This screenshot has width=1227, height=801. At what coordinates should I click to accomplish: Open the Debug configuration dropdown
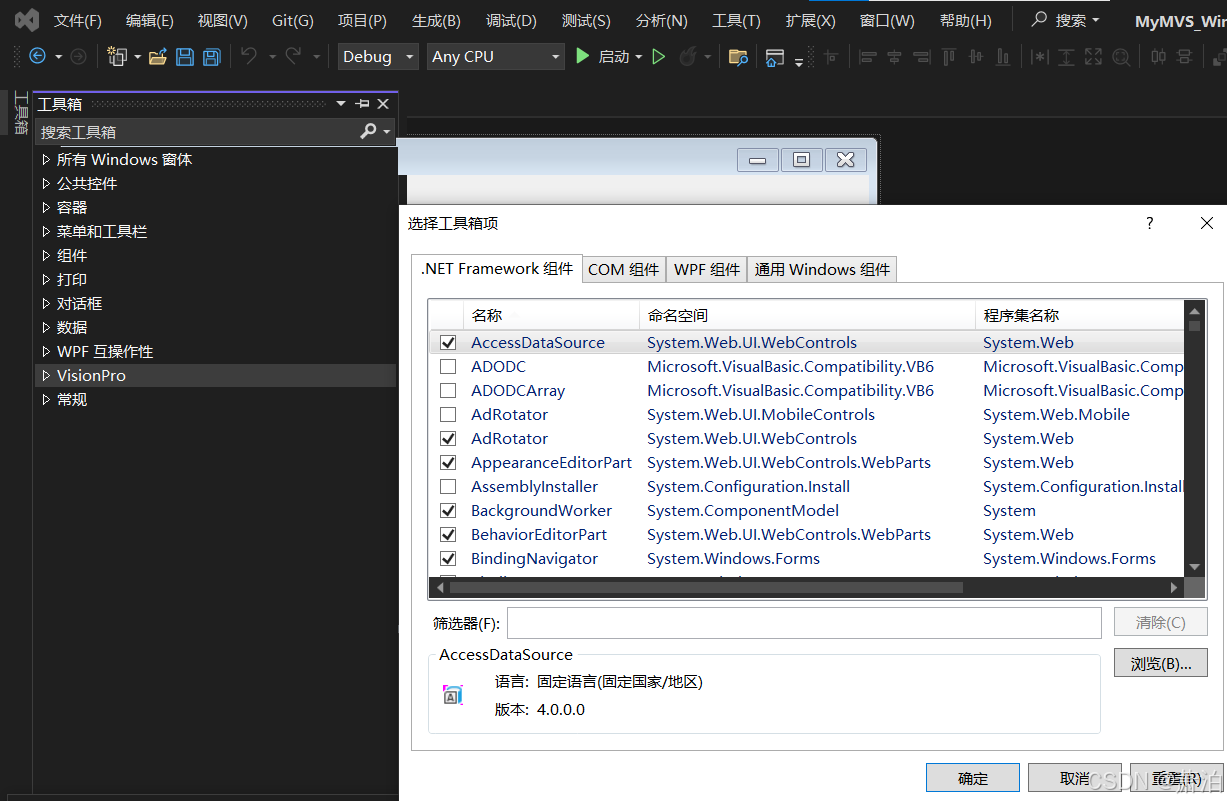pyautogui.click(x=378, y=57)
